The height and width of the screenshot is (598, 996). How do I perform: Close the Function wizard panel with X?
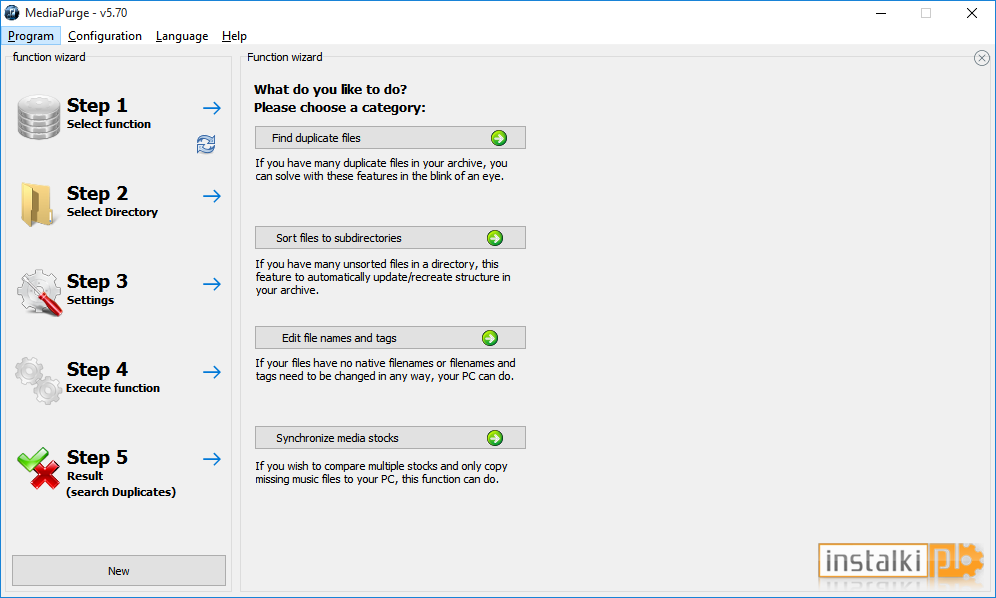981,58
